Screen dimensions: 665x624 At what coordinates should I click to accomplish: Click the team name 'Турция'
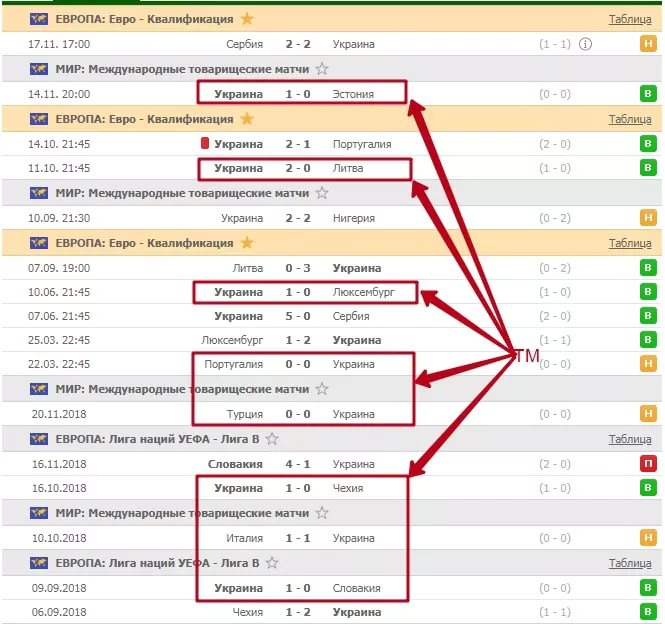coord(245,414)
